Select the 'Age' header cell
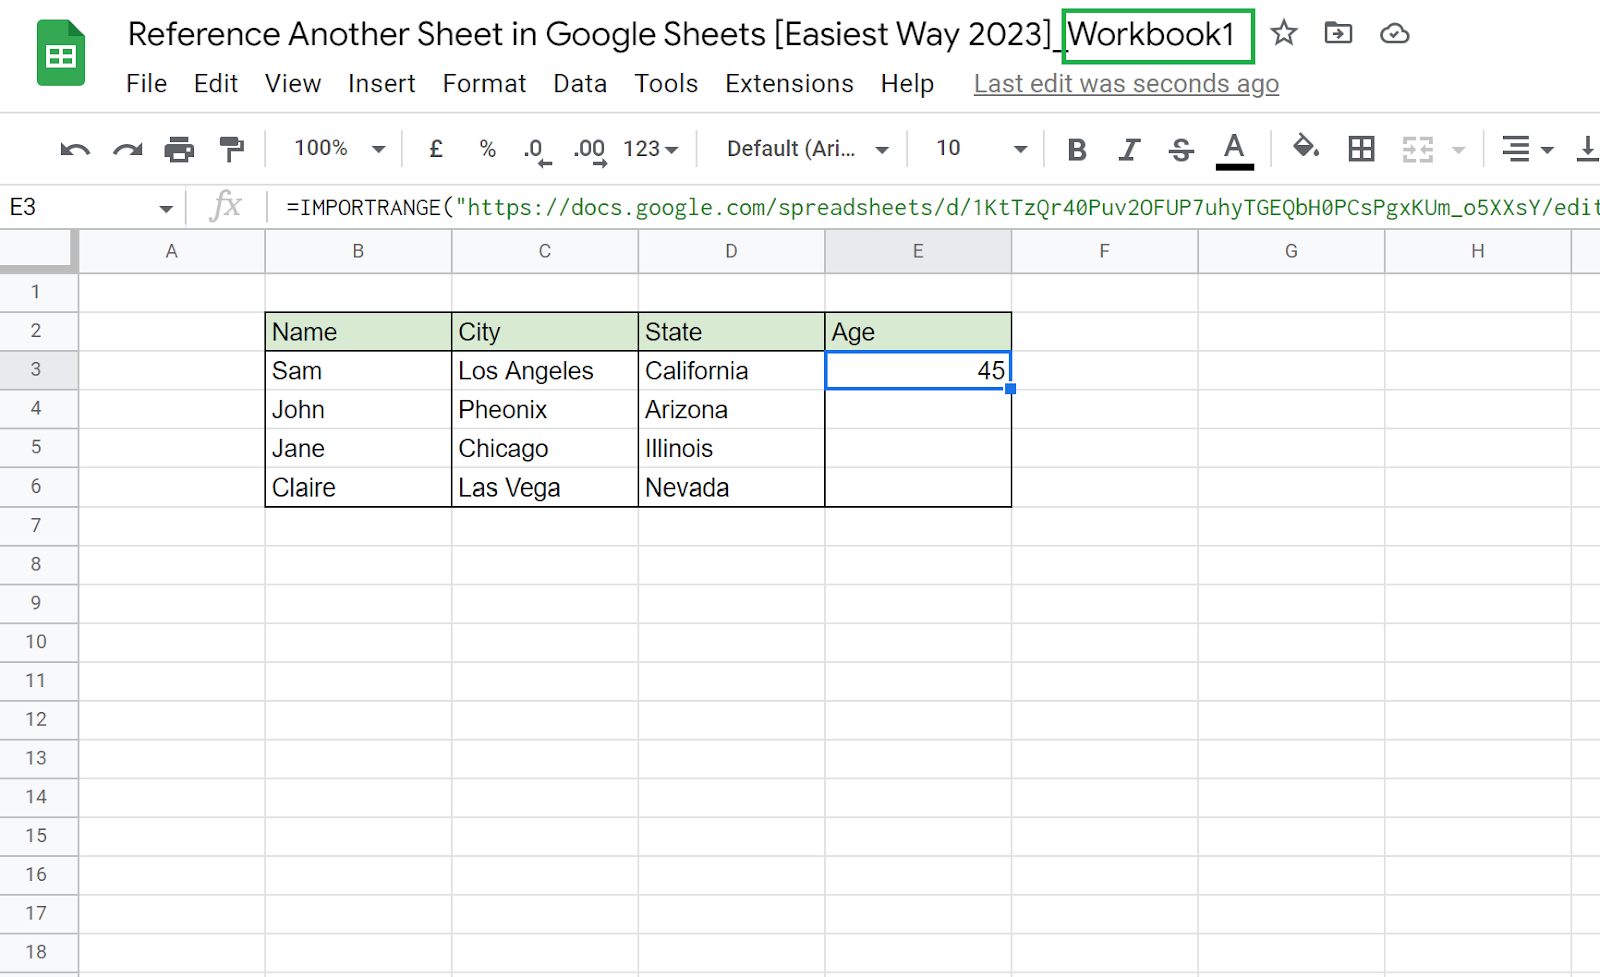This screenshot has width=1600, height=977. click(x=918, y=332)
